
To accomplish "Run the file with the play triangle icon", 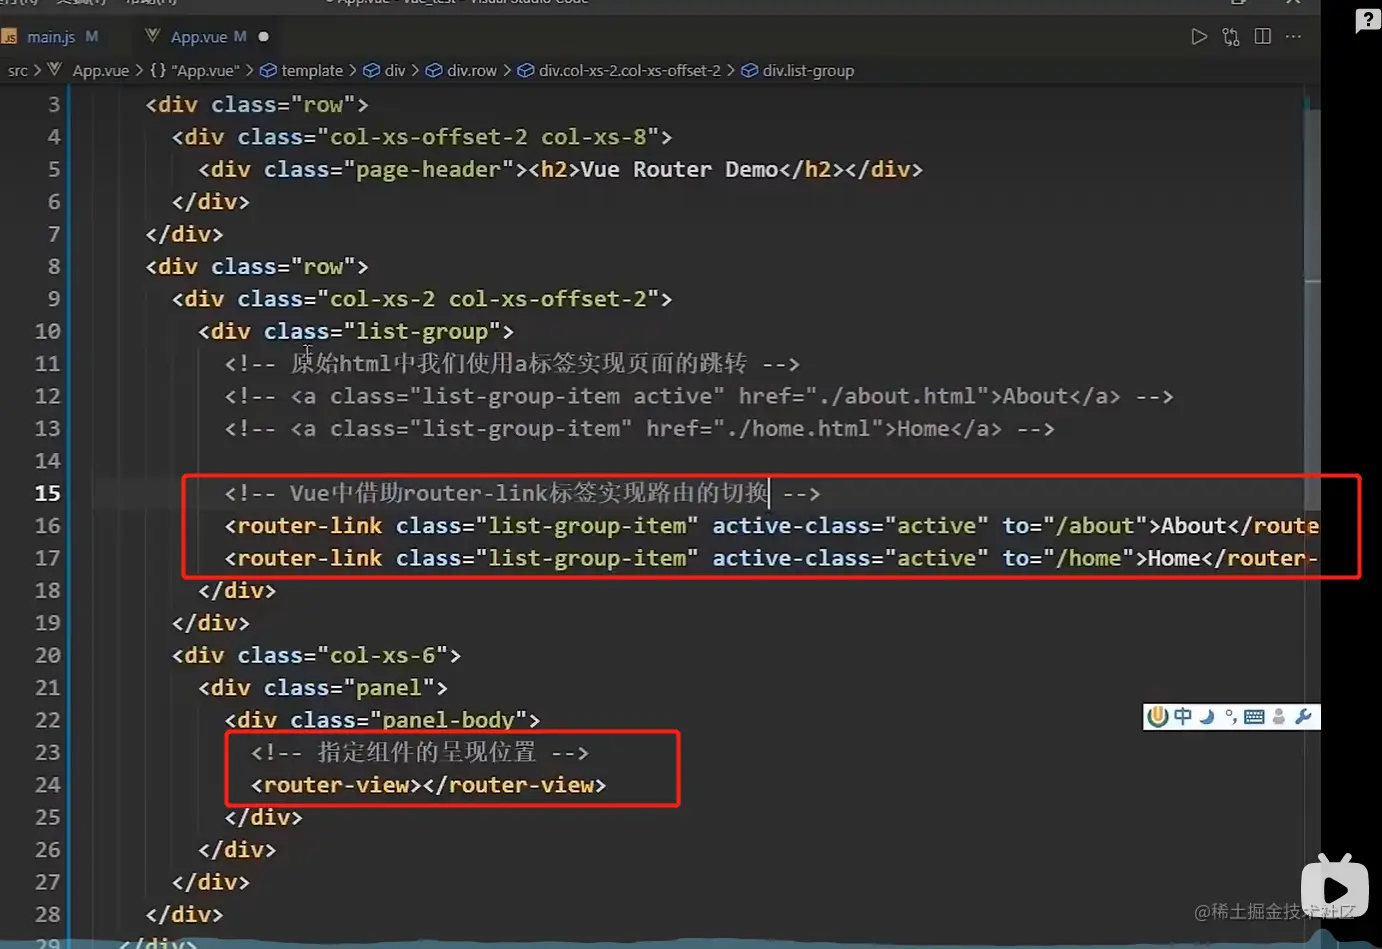I will [1199, 37].
